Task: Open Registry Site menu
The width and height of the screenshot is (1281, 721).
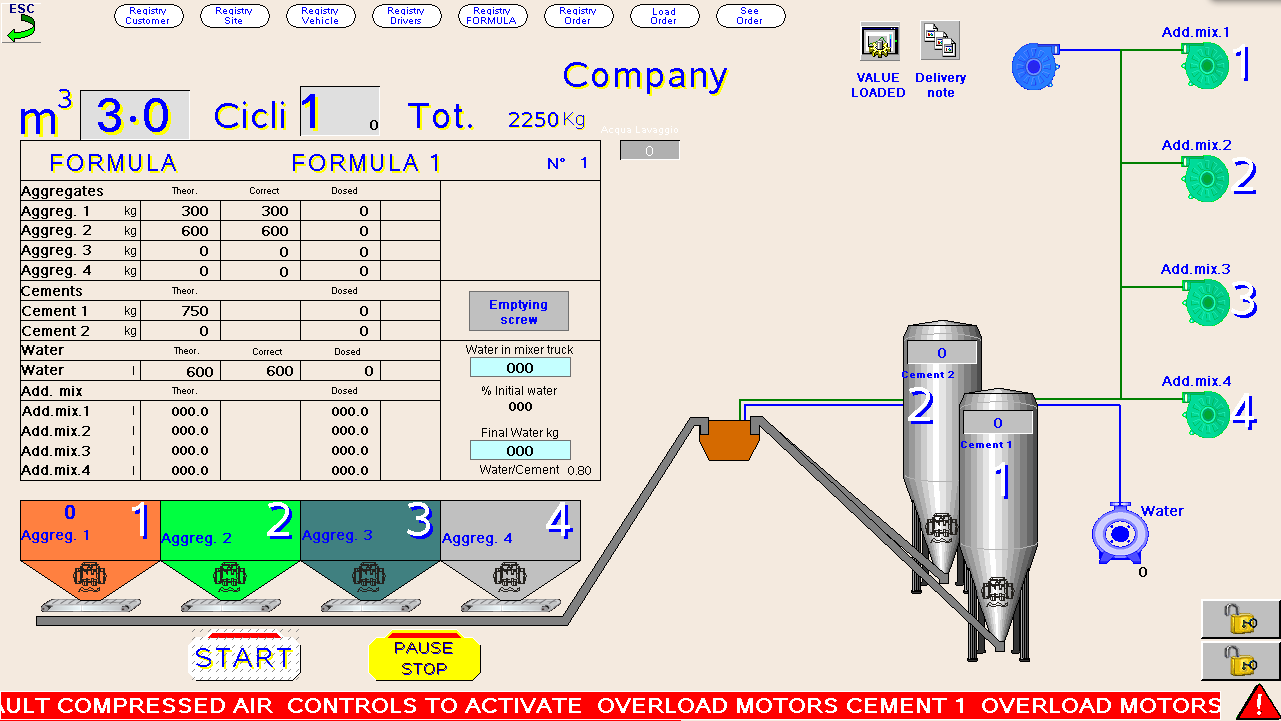Action: [x=234, y=16]
